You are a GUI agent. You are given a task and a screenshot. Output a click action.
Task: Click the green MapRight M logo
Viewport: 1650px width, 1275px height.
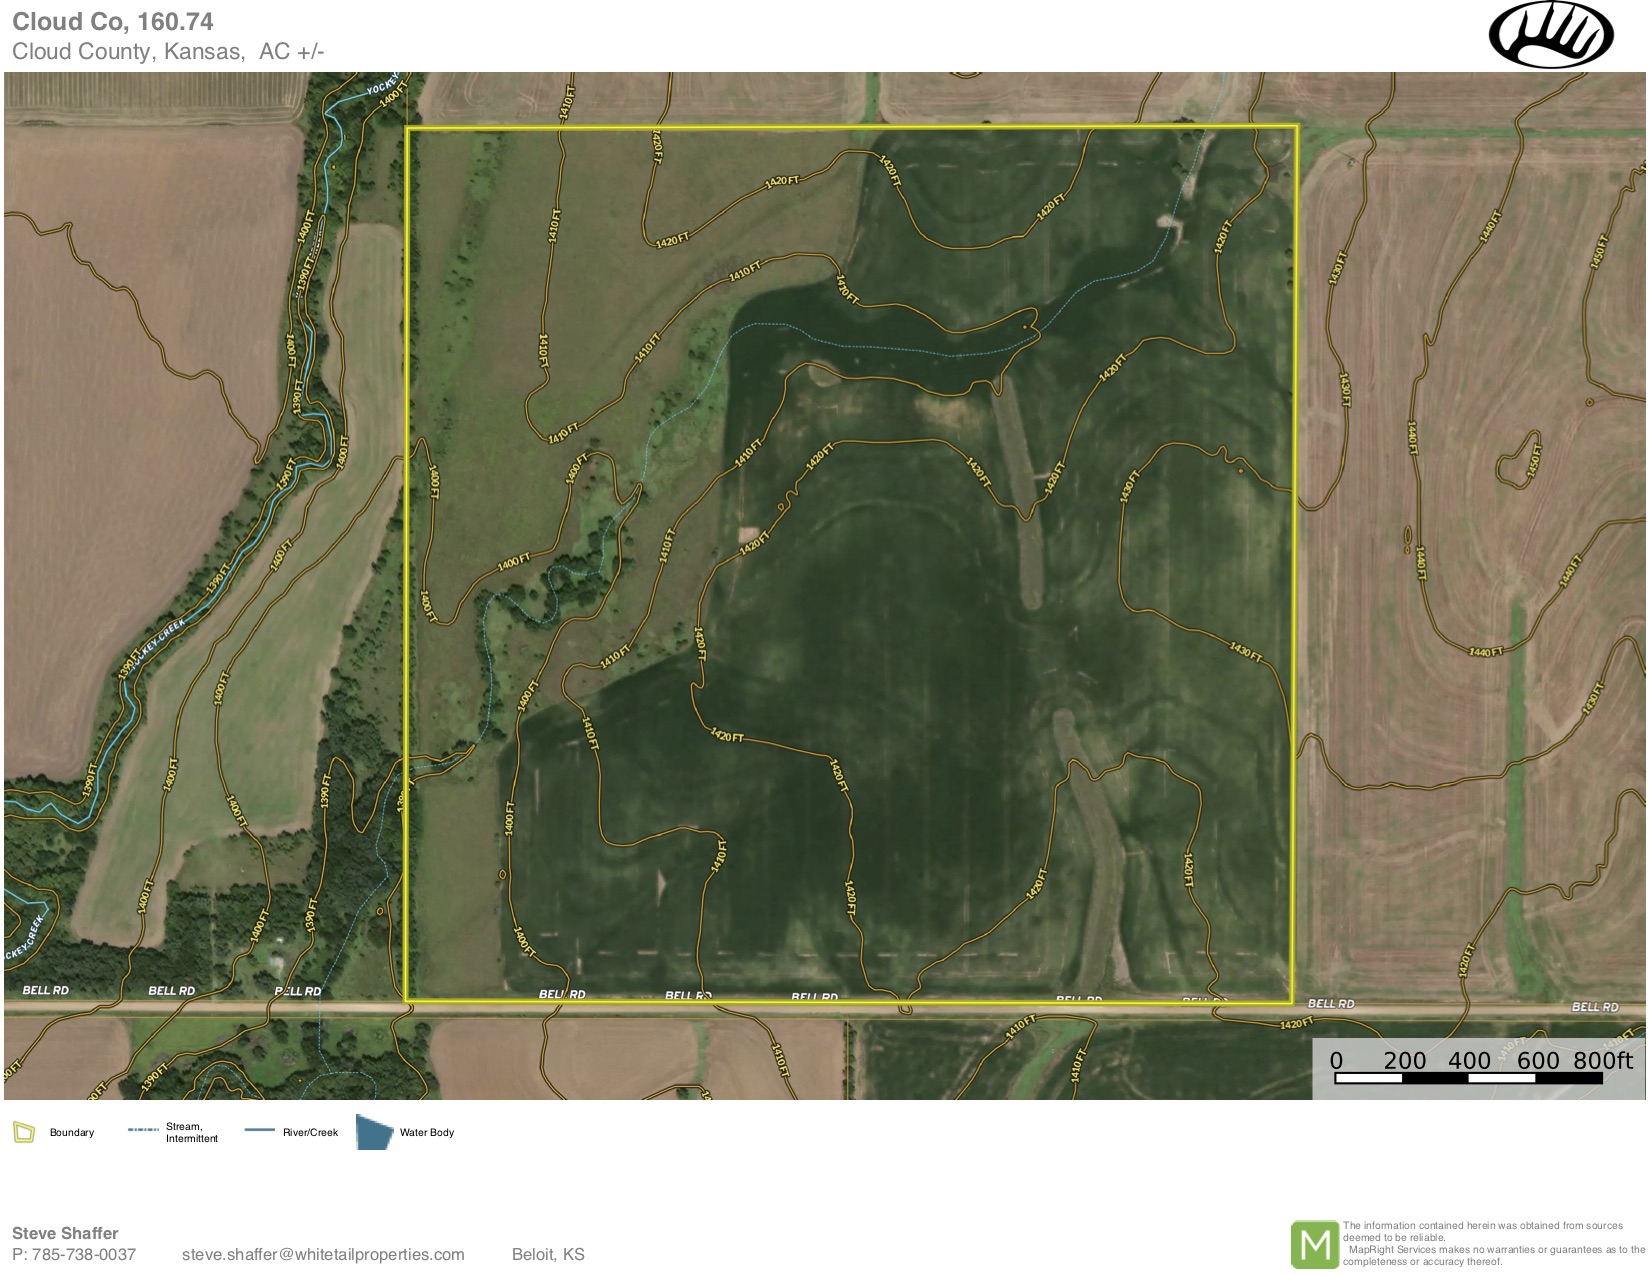coord(1314,1245)
